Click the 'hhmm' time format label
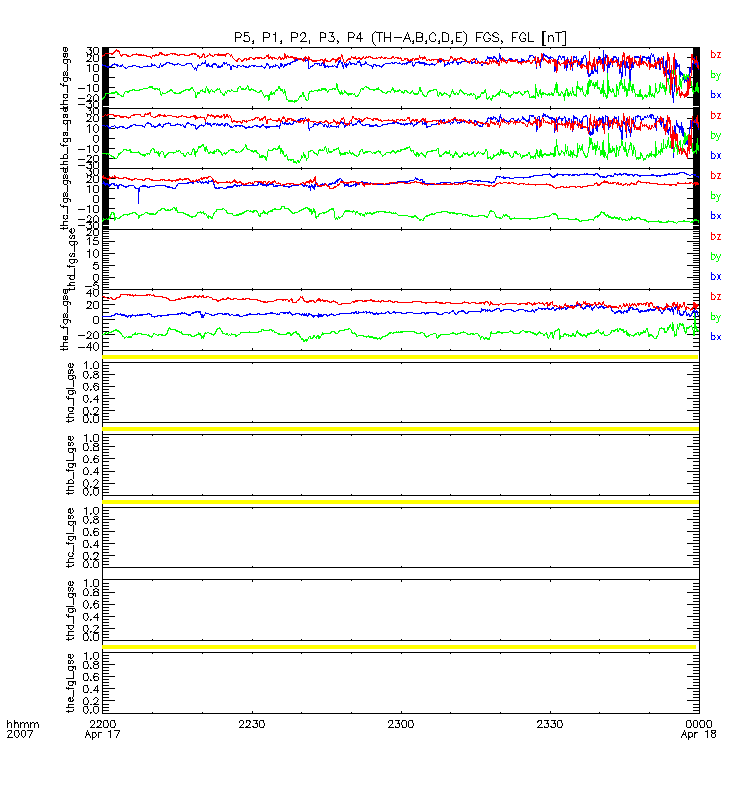This screenshot has height=800, width=750. coord(22,724)
